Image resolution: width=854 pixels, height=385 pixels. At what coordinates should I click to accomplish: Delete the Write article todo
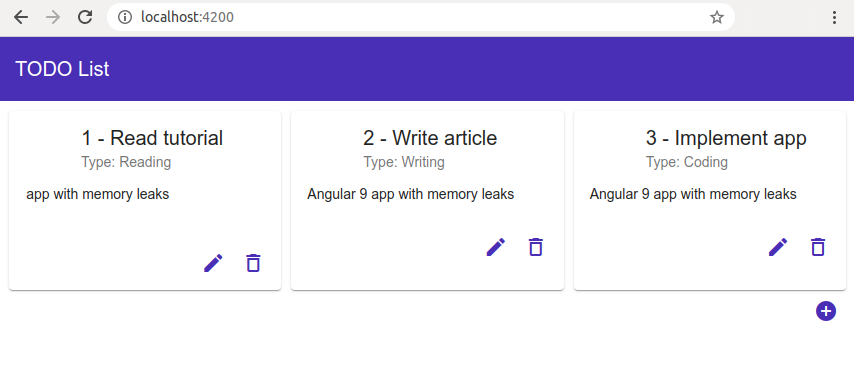click(x=536, y=247)
